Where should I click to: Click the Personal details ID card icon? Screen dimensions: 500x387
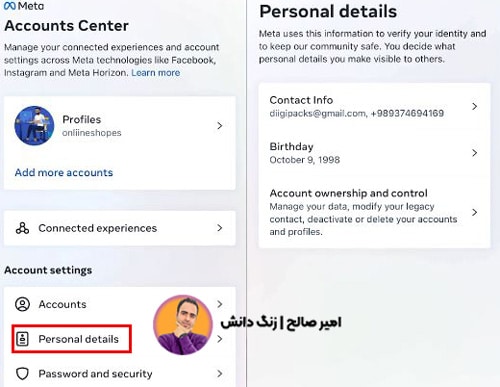click(22, 339)
